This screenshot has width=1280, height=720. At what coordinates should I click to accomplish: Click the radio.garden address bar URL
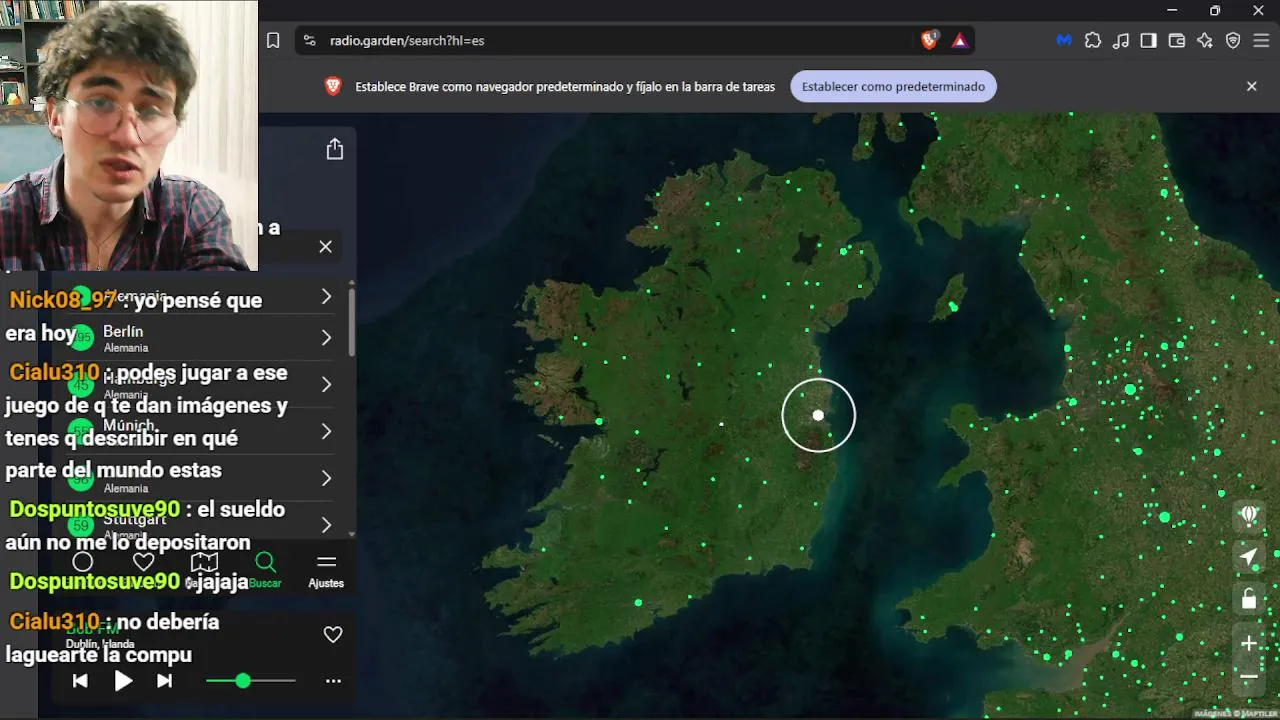(407, 41)
